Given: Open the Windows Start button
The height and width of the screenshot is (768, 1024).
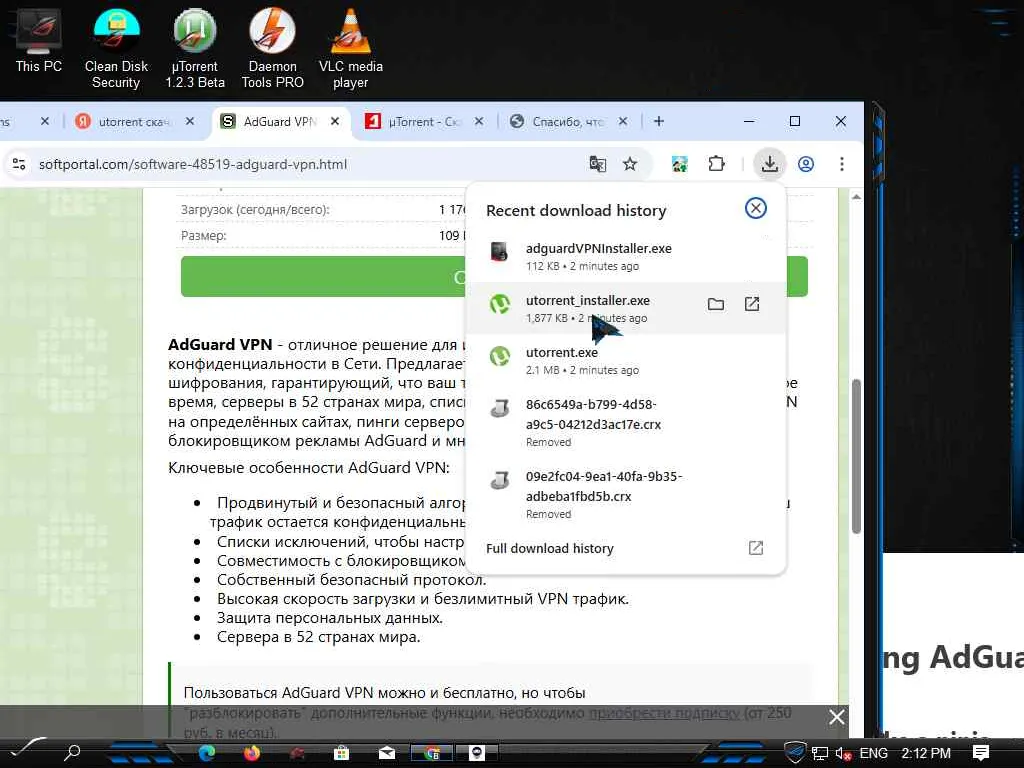Looking at the screenshot, I should (x=27, y=749).
